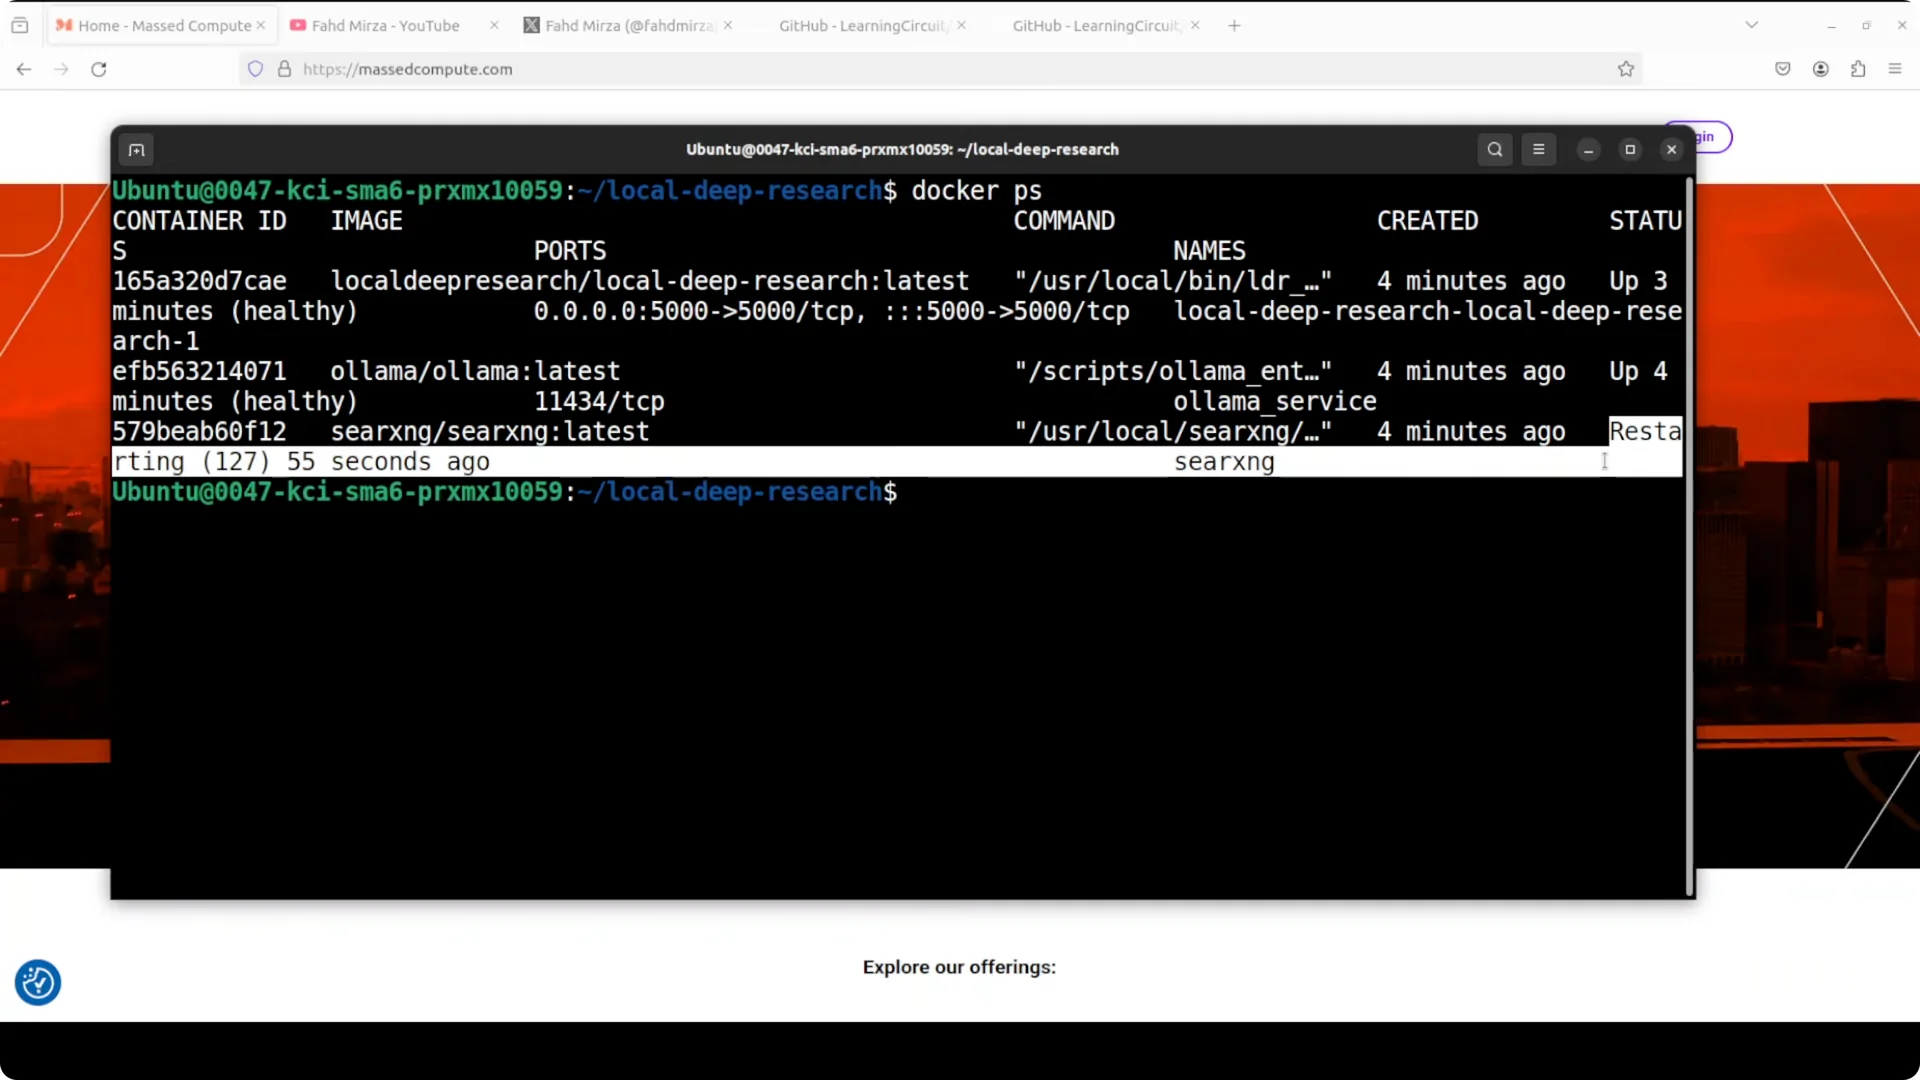Open the terminal search tool

(x=1495, y=150)
